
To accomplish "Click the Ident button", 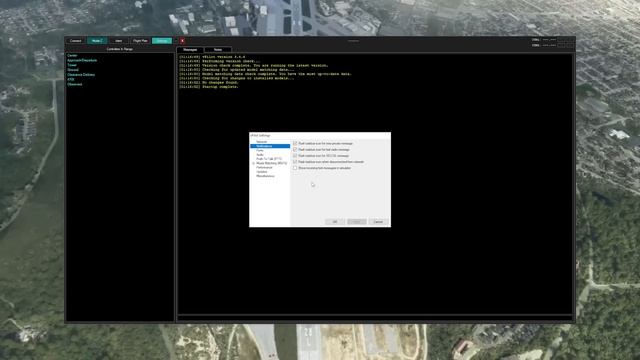I will pyautogui.click(x=118, y=41).
